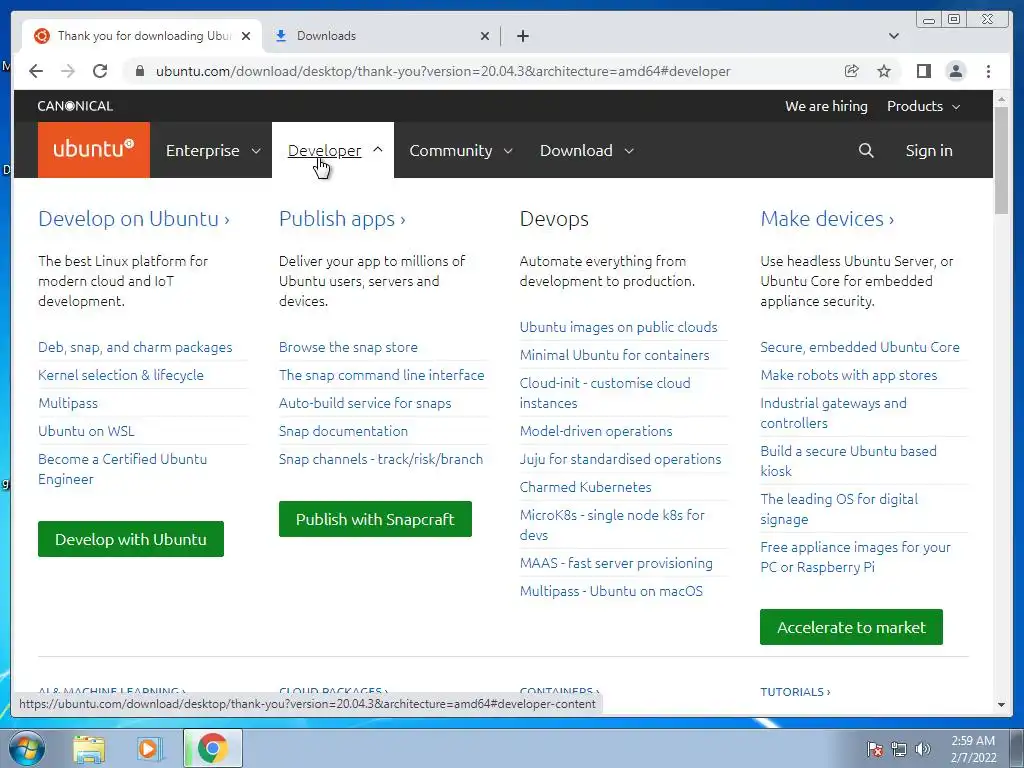Open Become a Certified Ubuntu Engineer
The image size is (1024, 768).
(x=122, y=469)
